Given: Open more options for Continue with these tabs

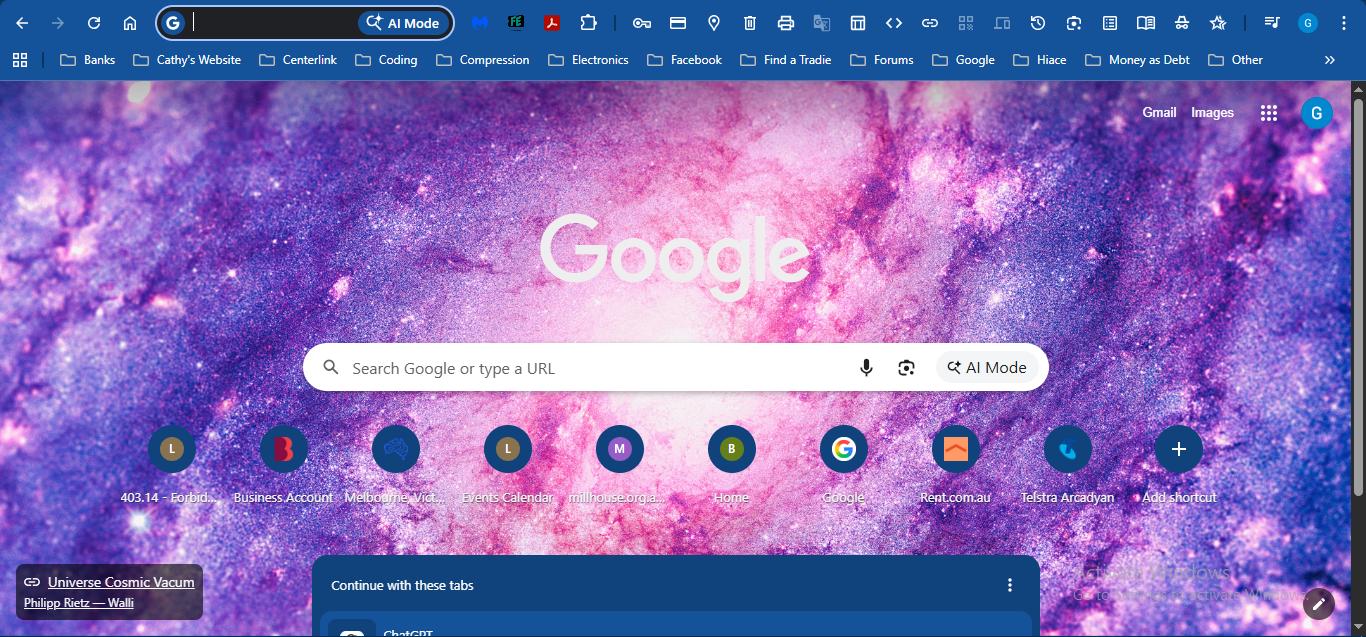Looking at the screenshot, I should [x=1010, y=585].
